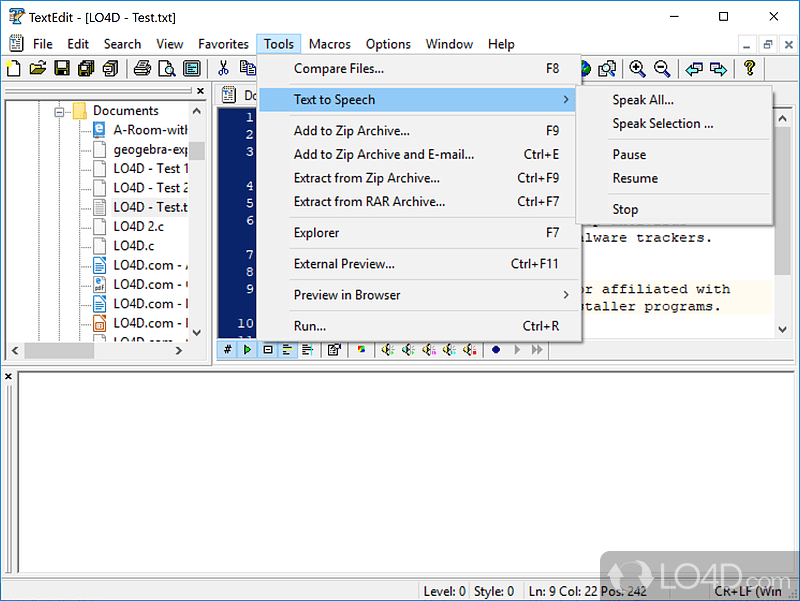800x601 pixels.
Task: Choose Compare Files from Tools menu
Action: [417, 68]
